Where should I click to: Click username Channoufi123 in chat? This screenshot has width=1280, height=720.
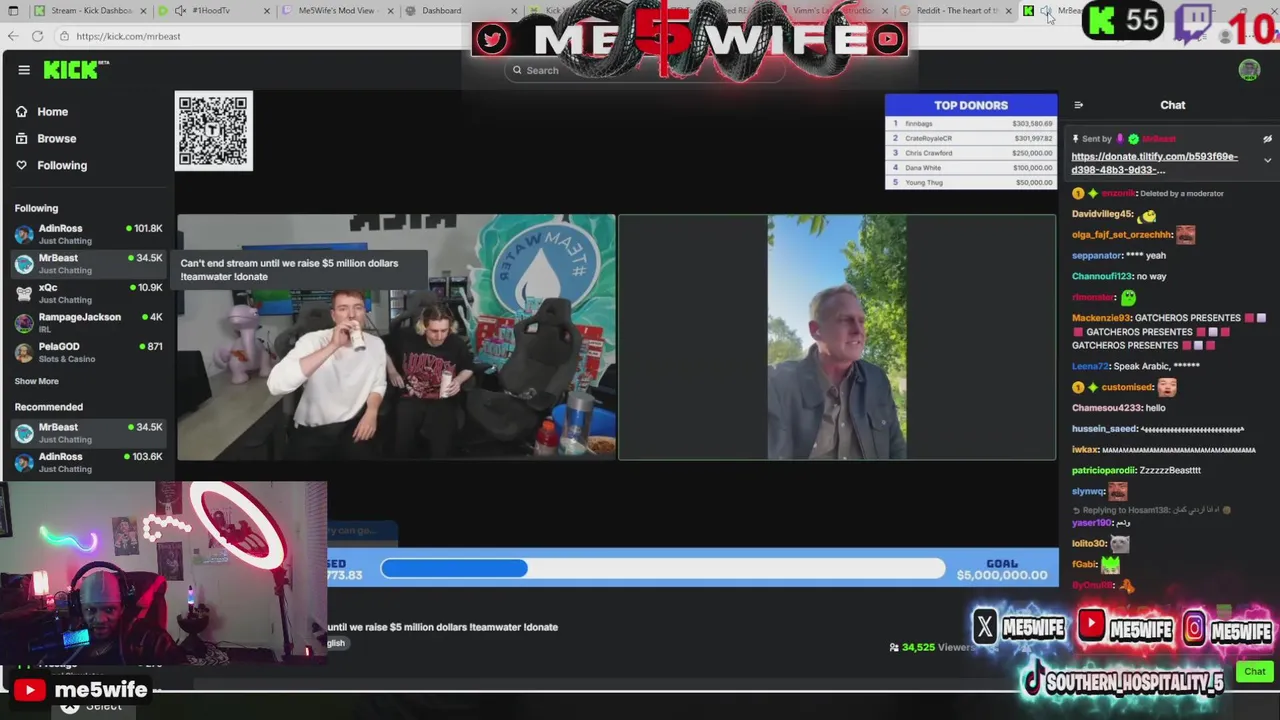coord(1102,277)
